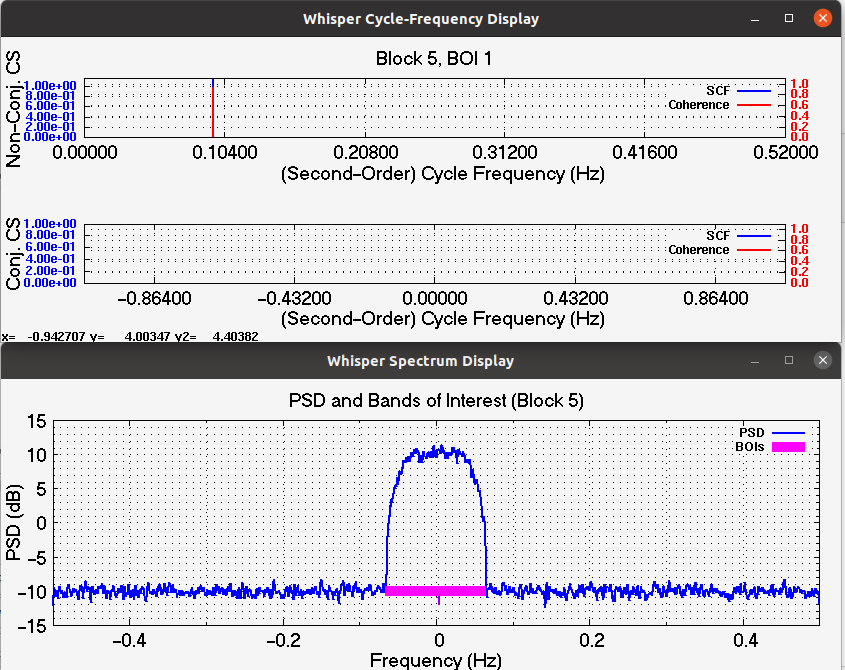Maximize the Whisper Cycle-Frequency Display window
This screenshot has width=845, height=670.
(789, 18)
